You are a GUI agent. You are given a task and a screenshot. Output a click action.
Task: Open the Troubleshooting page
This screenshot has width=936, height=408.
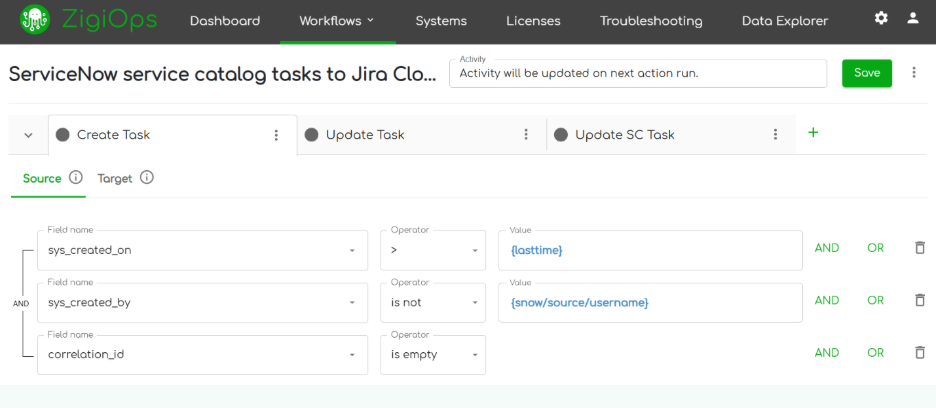[651, 21]
